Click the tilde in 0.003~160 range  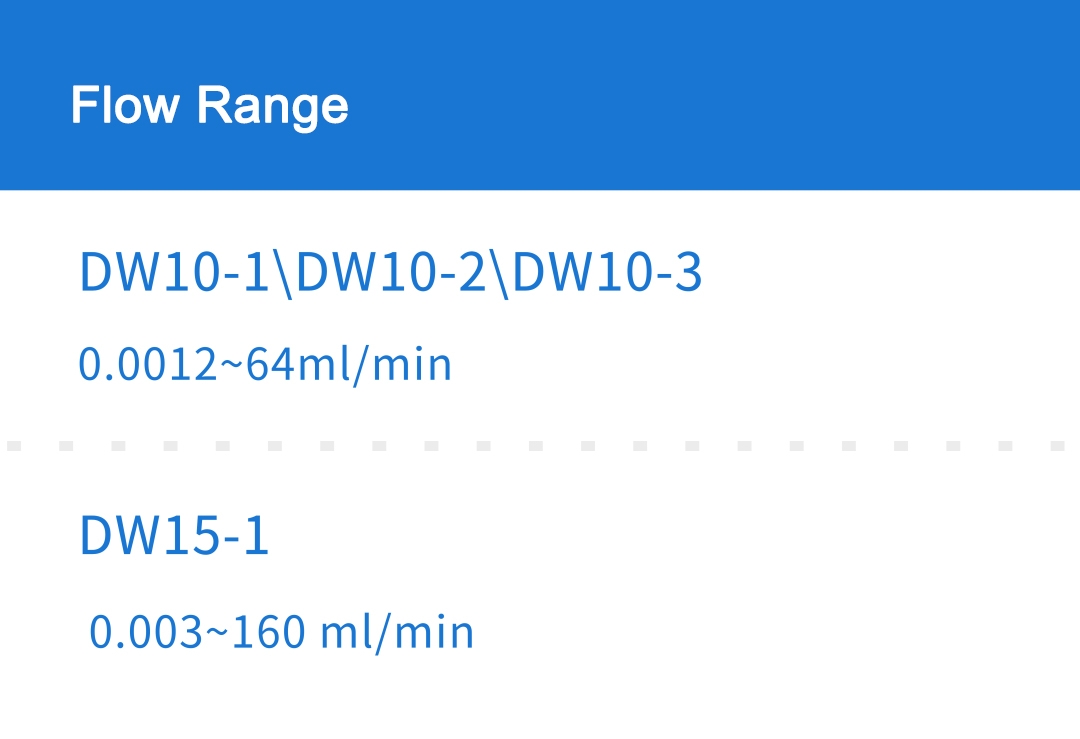point(218,634)
